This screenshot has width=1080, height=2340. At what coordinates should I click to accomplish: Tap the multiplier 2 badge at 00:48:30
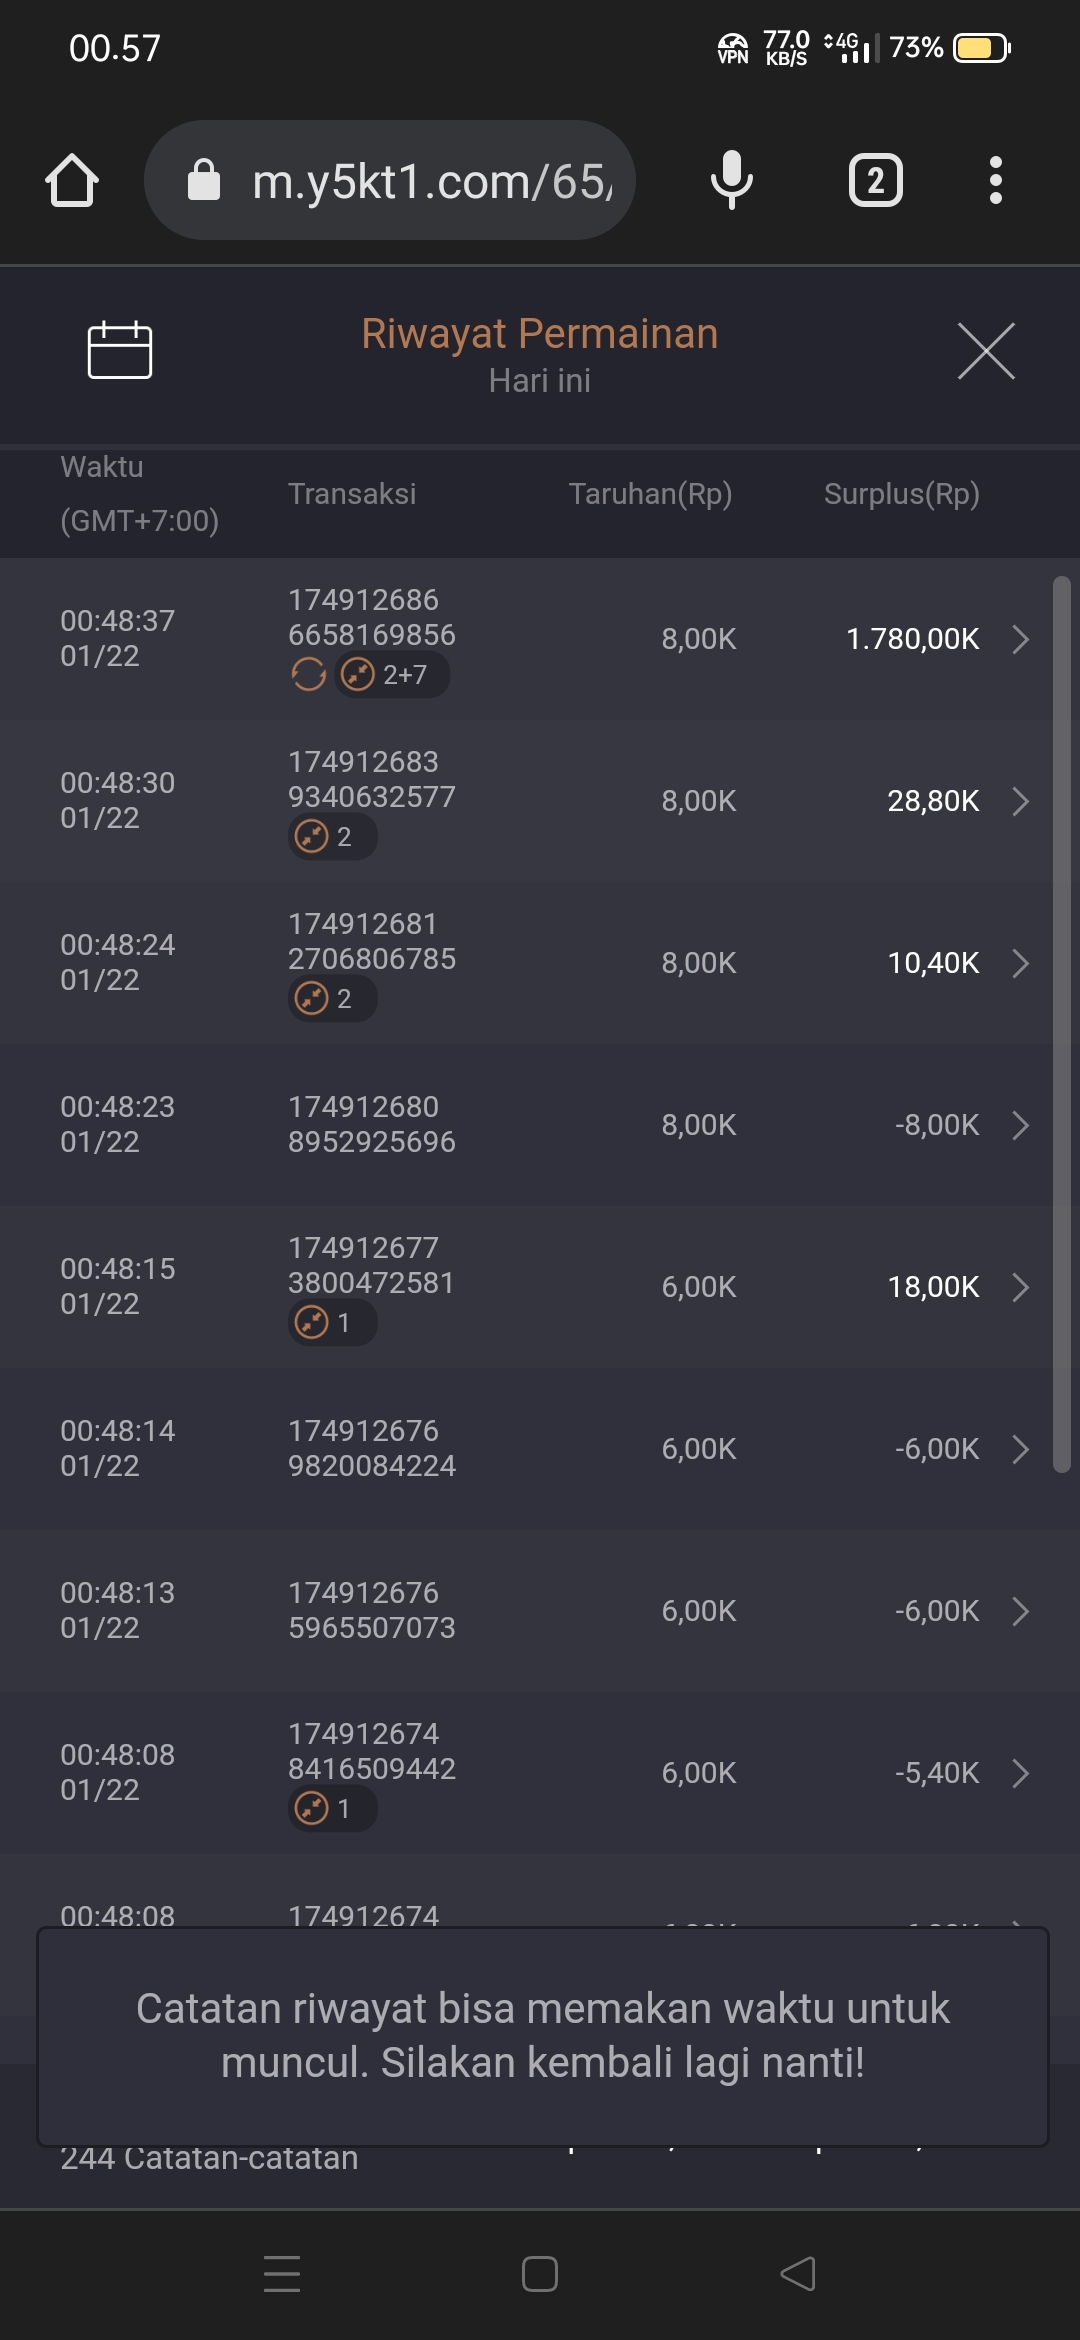pyautogui.click(x=332, y=837)
